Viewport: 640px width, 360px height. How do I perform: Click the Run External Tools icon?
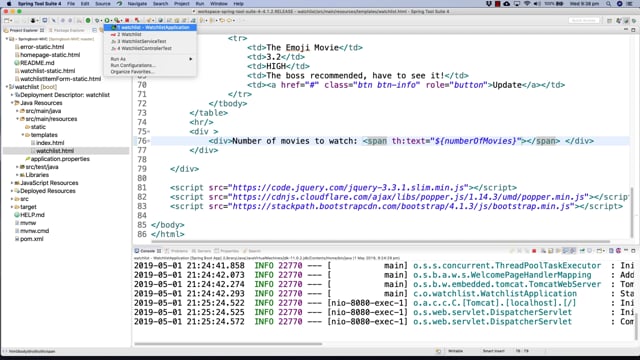point(117,20)
